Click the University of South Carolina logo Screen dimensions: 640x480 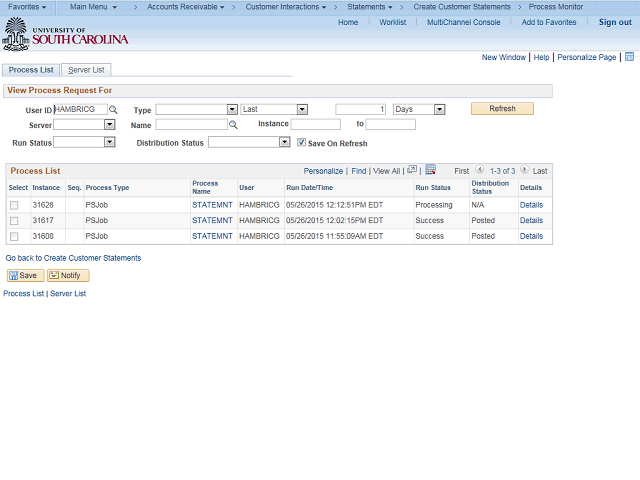65,35
